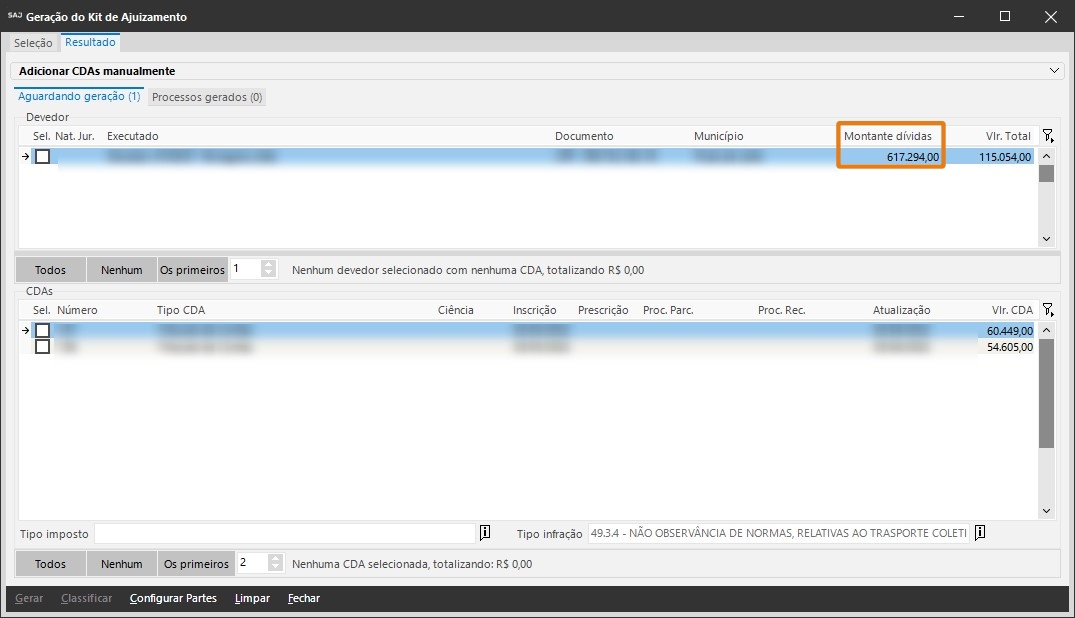Click Nenhum button under the CDAs list
The image size is (1075, 618).
pyautogui.click(x=121, y=564)
